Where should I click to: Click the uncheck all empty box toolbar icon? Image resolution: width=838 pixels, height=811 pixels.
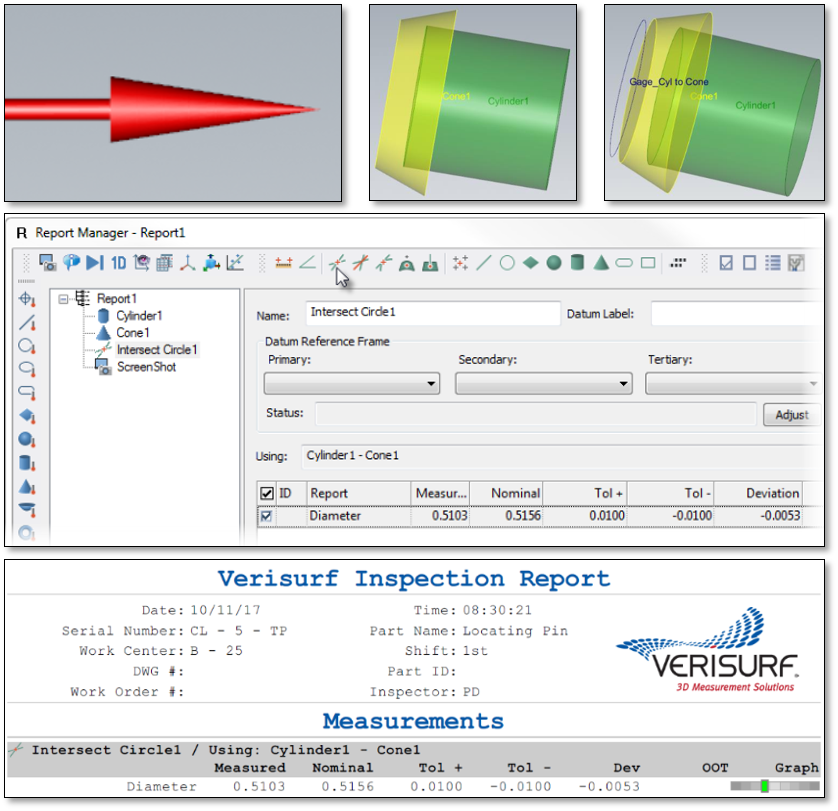pos(749,262)
